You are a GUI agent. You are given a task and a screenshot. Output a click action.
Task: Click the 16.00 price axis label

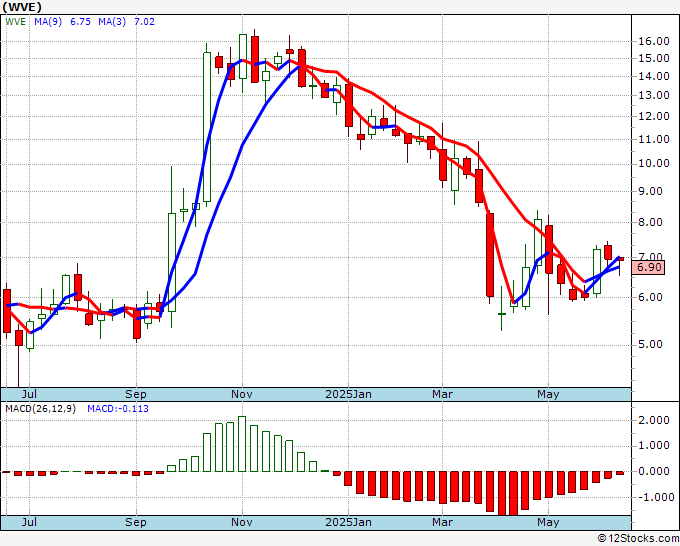coord(654,42)
